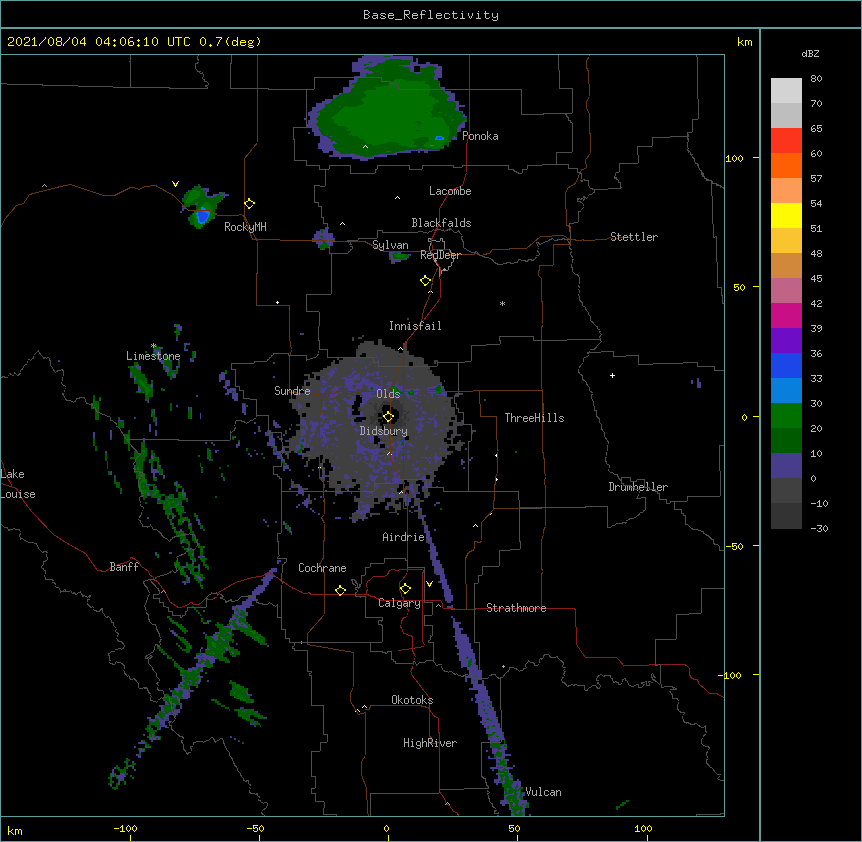Click the Drumheller label
Screen dimensions: 862x842
(x=638, y=487)
